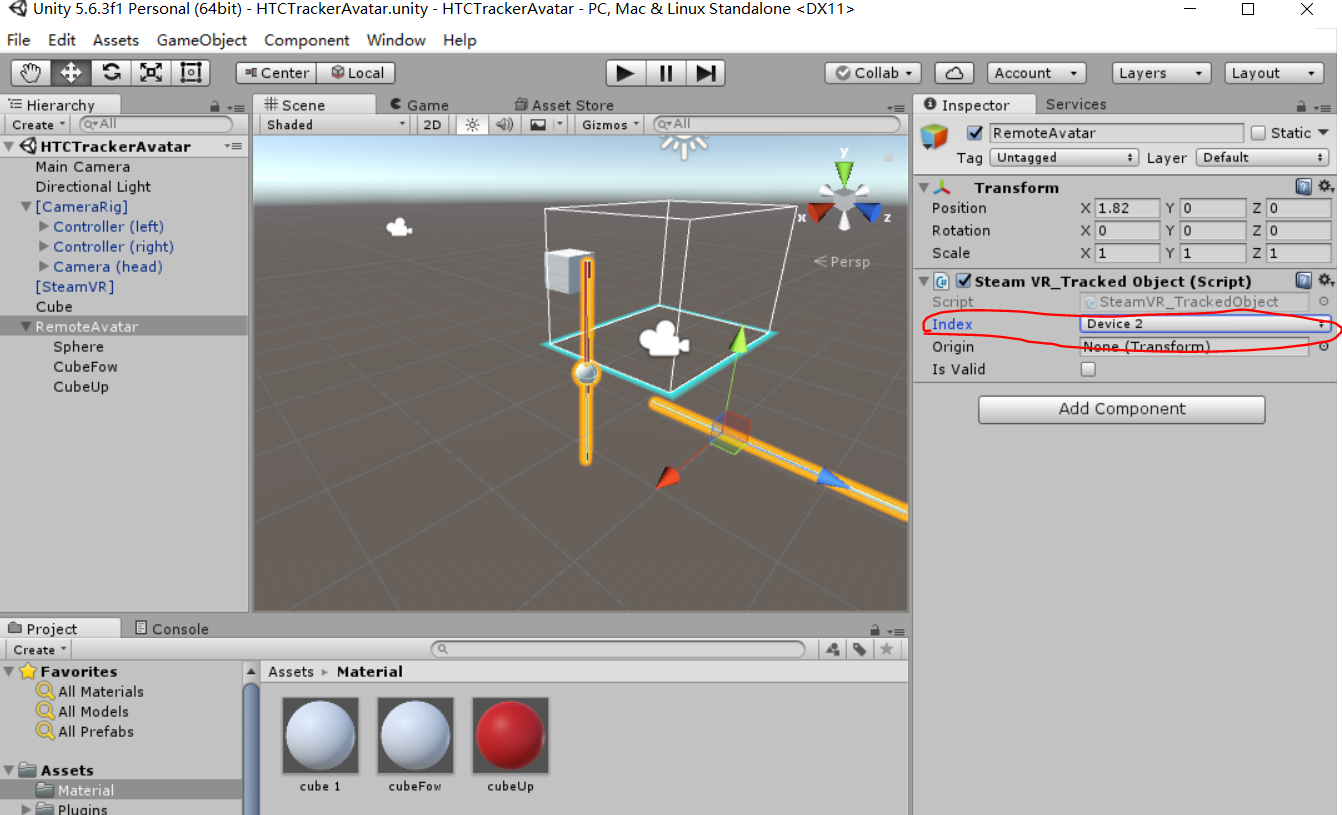The width and height of the screenshot is (1342, 815).
Task: Open Transform component gear settings
Action: click(1326, 187)
